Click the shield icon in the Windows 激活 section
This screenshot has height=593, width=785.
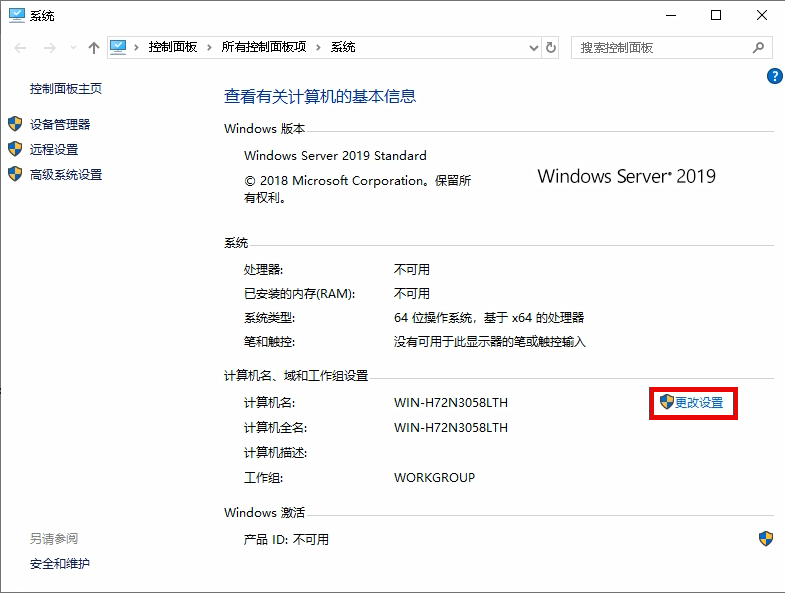[765, 539]
